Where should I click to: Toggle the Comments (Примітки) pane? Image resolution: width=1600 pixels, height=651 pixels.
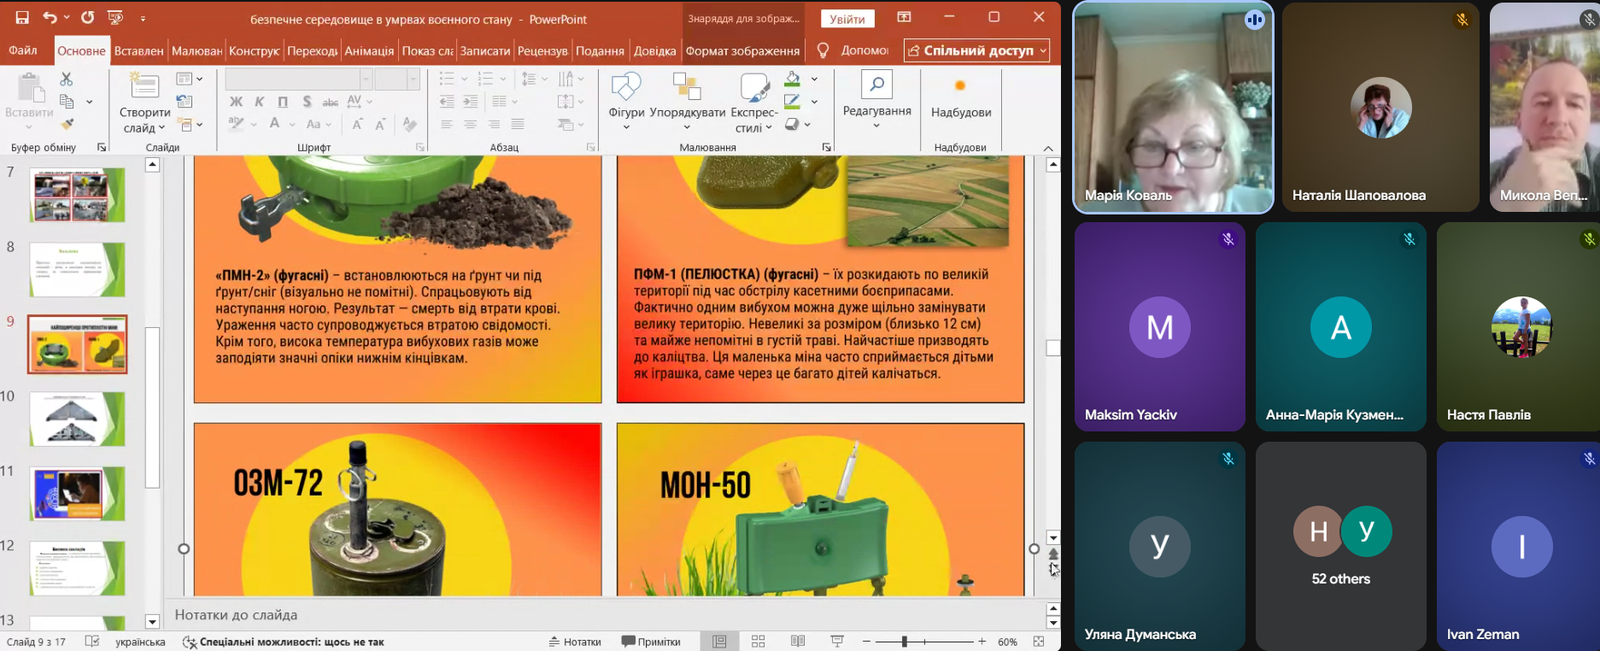[651, 642]
